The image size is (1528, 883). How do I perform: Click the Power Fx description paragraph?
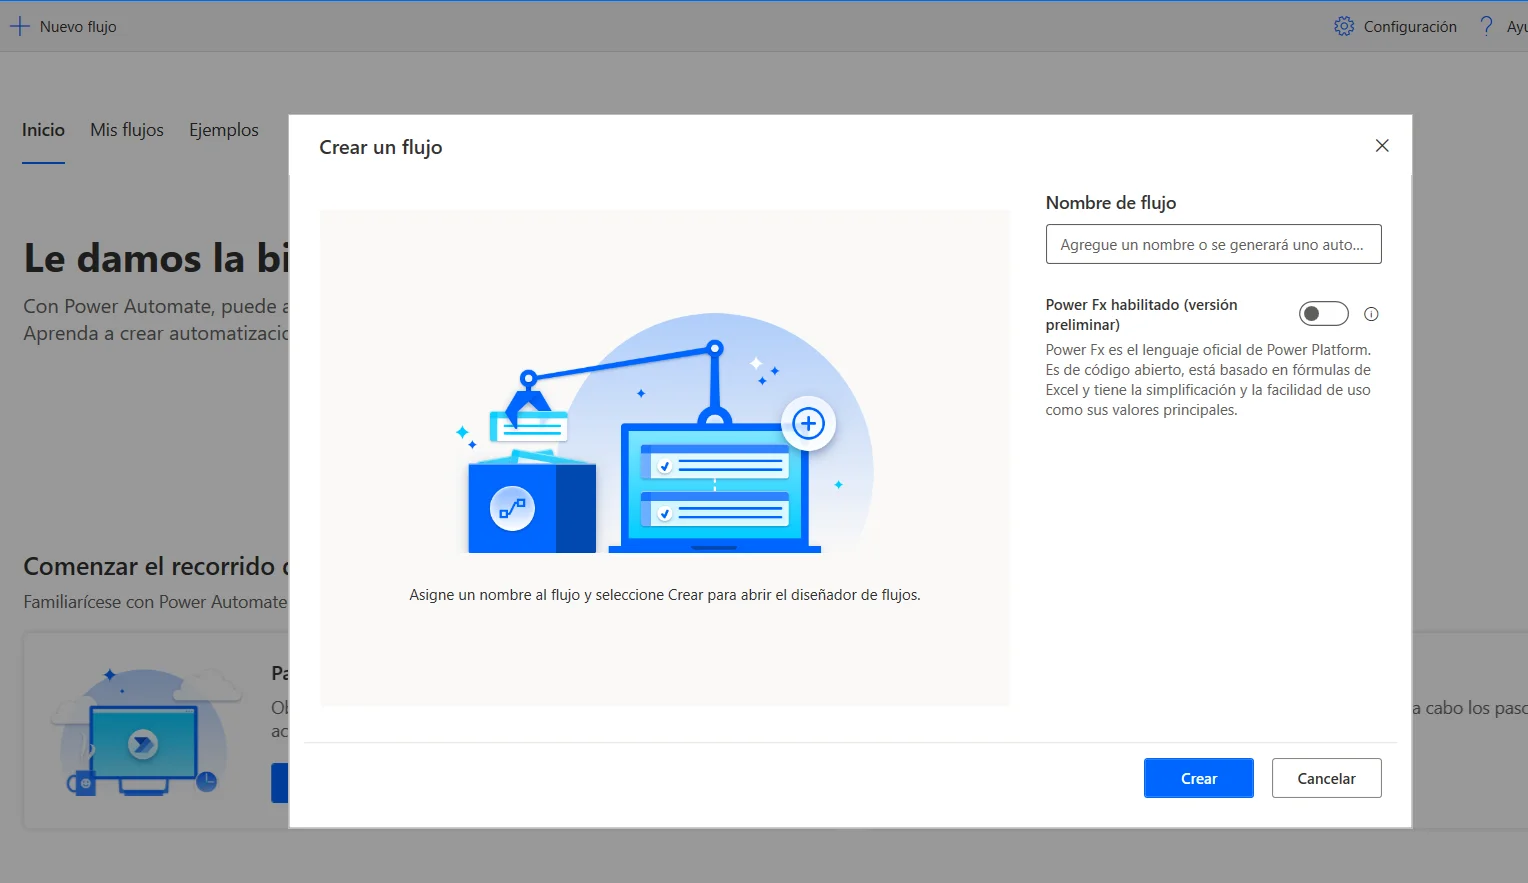click(x=1208, y=380)
